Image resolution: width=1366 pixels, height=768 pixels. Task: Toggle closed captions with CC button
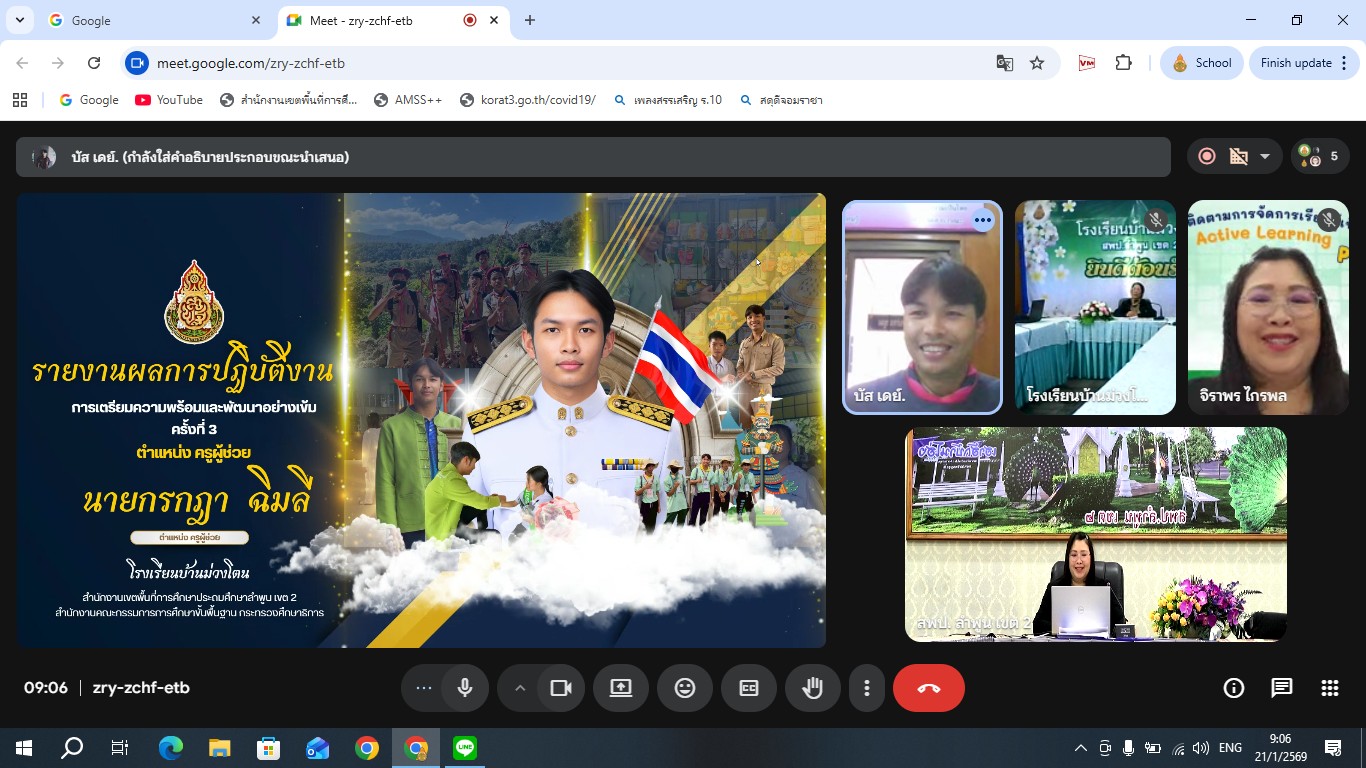pyautogui.click(x=749, y=688)
